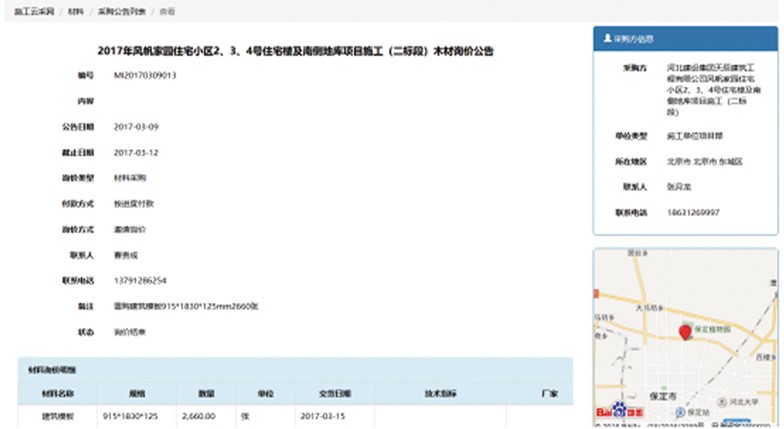Click the 规格 column header
Image resolution: width=784 pixels, height=429 pixels.
coord(135,392)
